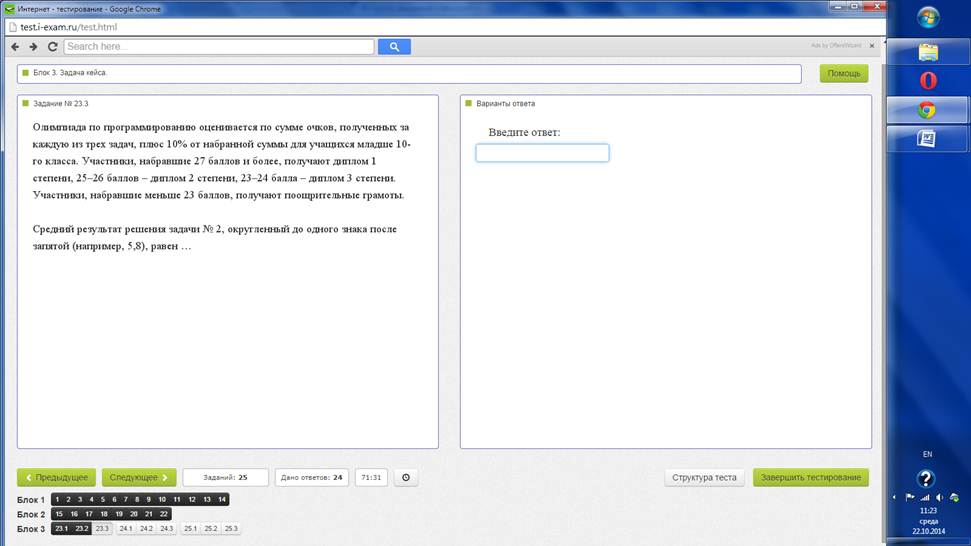Close the ads bar with X
971x546 pixels.
point(872,46)
